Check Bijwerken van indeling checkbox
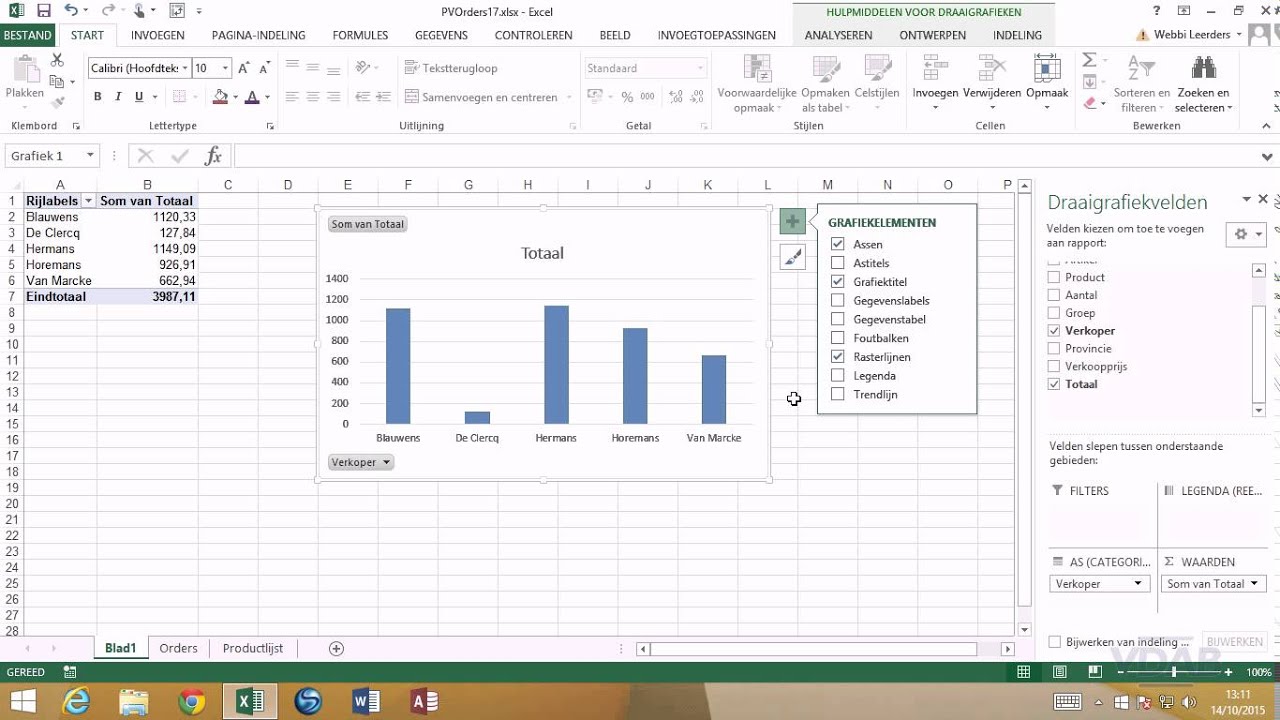Image resolution: width=1280 pixels, height=720 pixels. [x=1054, y=642]
